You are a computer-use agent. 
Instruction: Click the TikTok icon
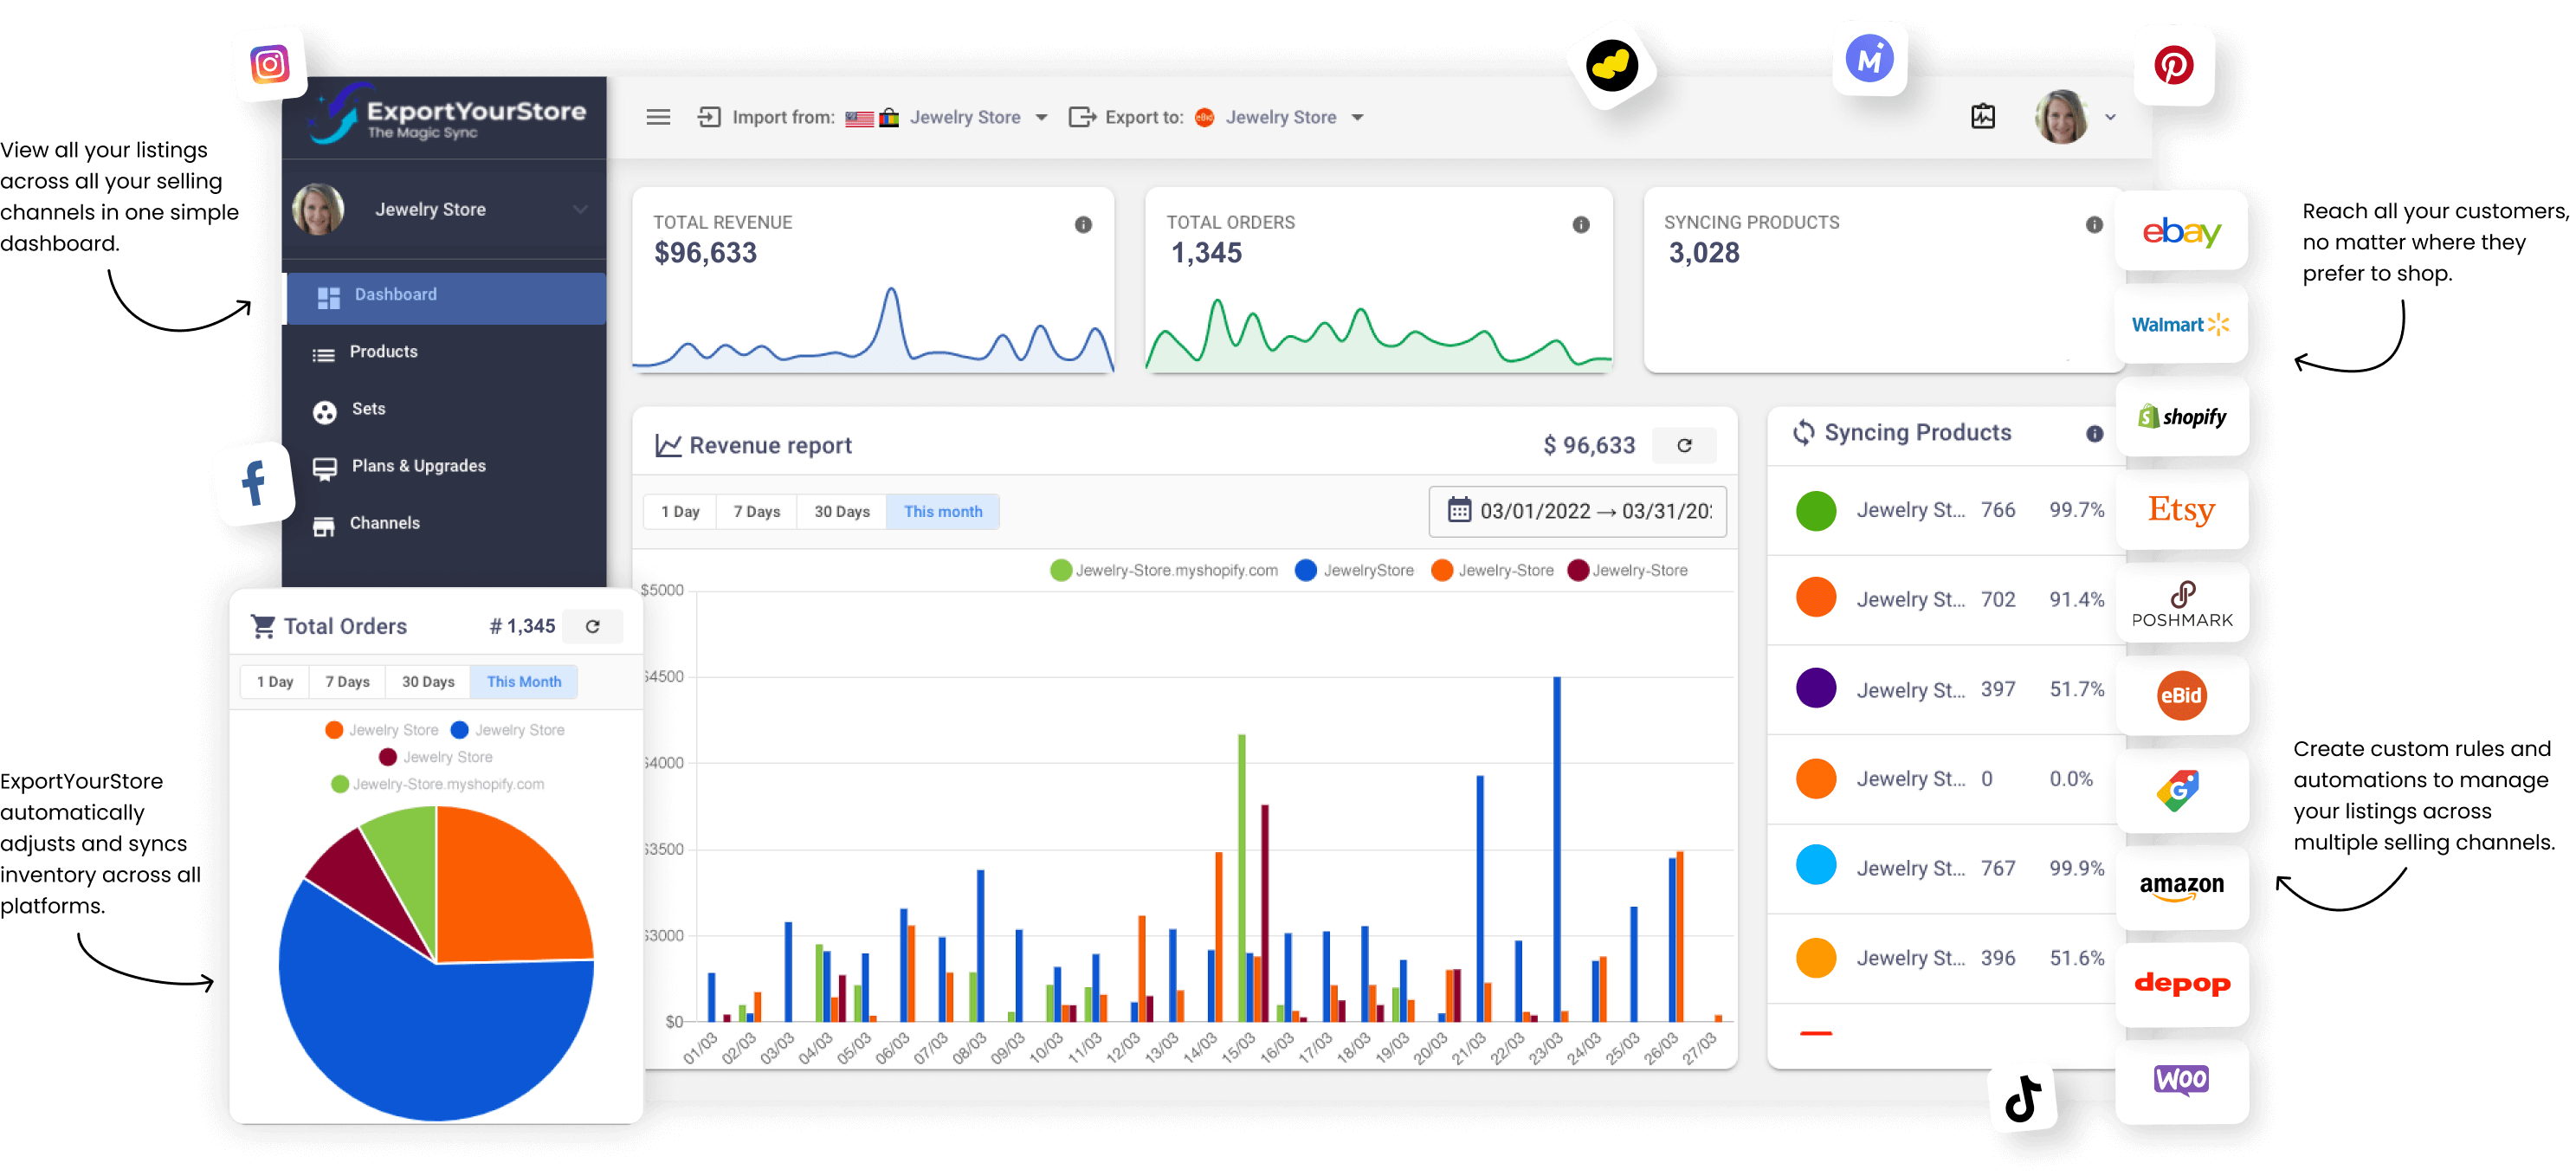(2023, 1098)
